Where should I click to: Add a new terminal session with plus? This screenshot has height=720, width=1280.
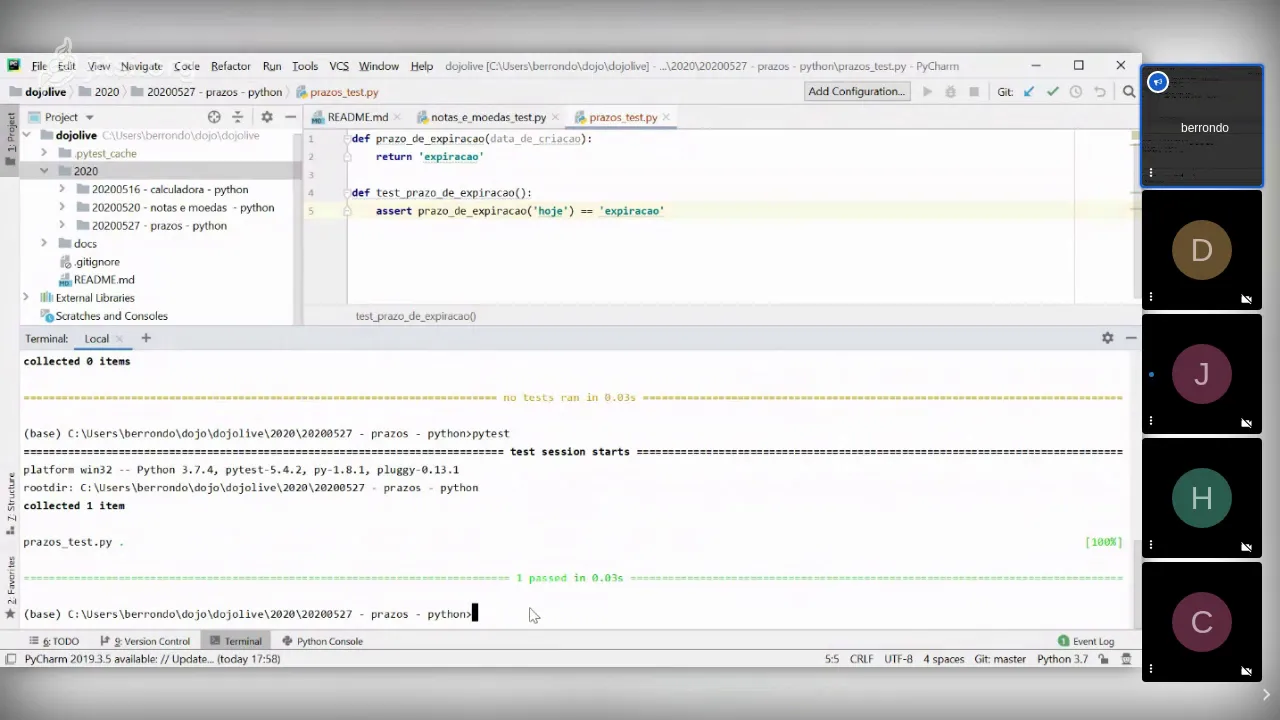[x=146, y=338]
